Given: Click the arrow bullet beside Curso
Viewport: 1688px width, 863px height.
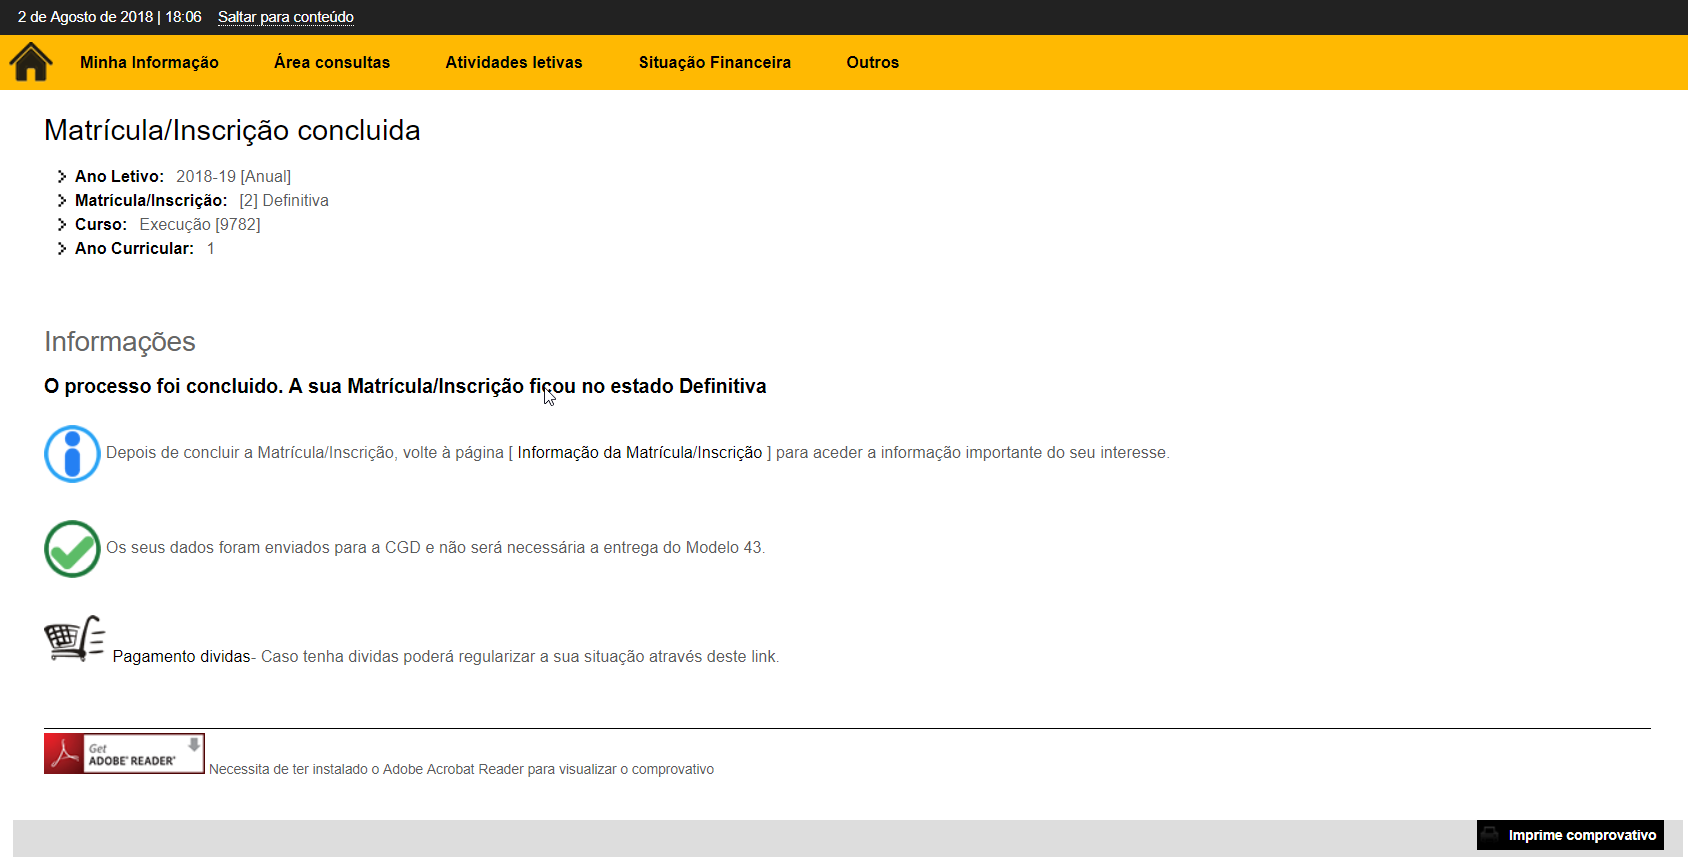Looking at the screenshot, I should click(x=62, y=224).
